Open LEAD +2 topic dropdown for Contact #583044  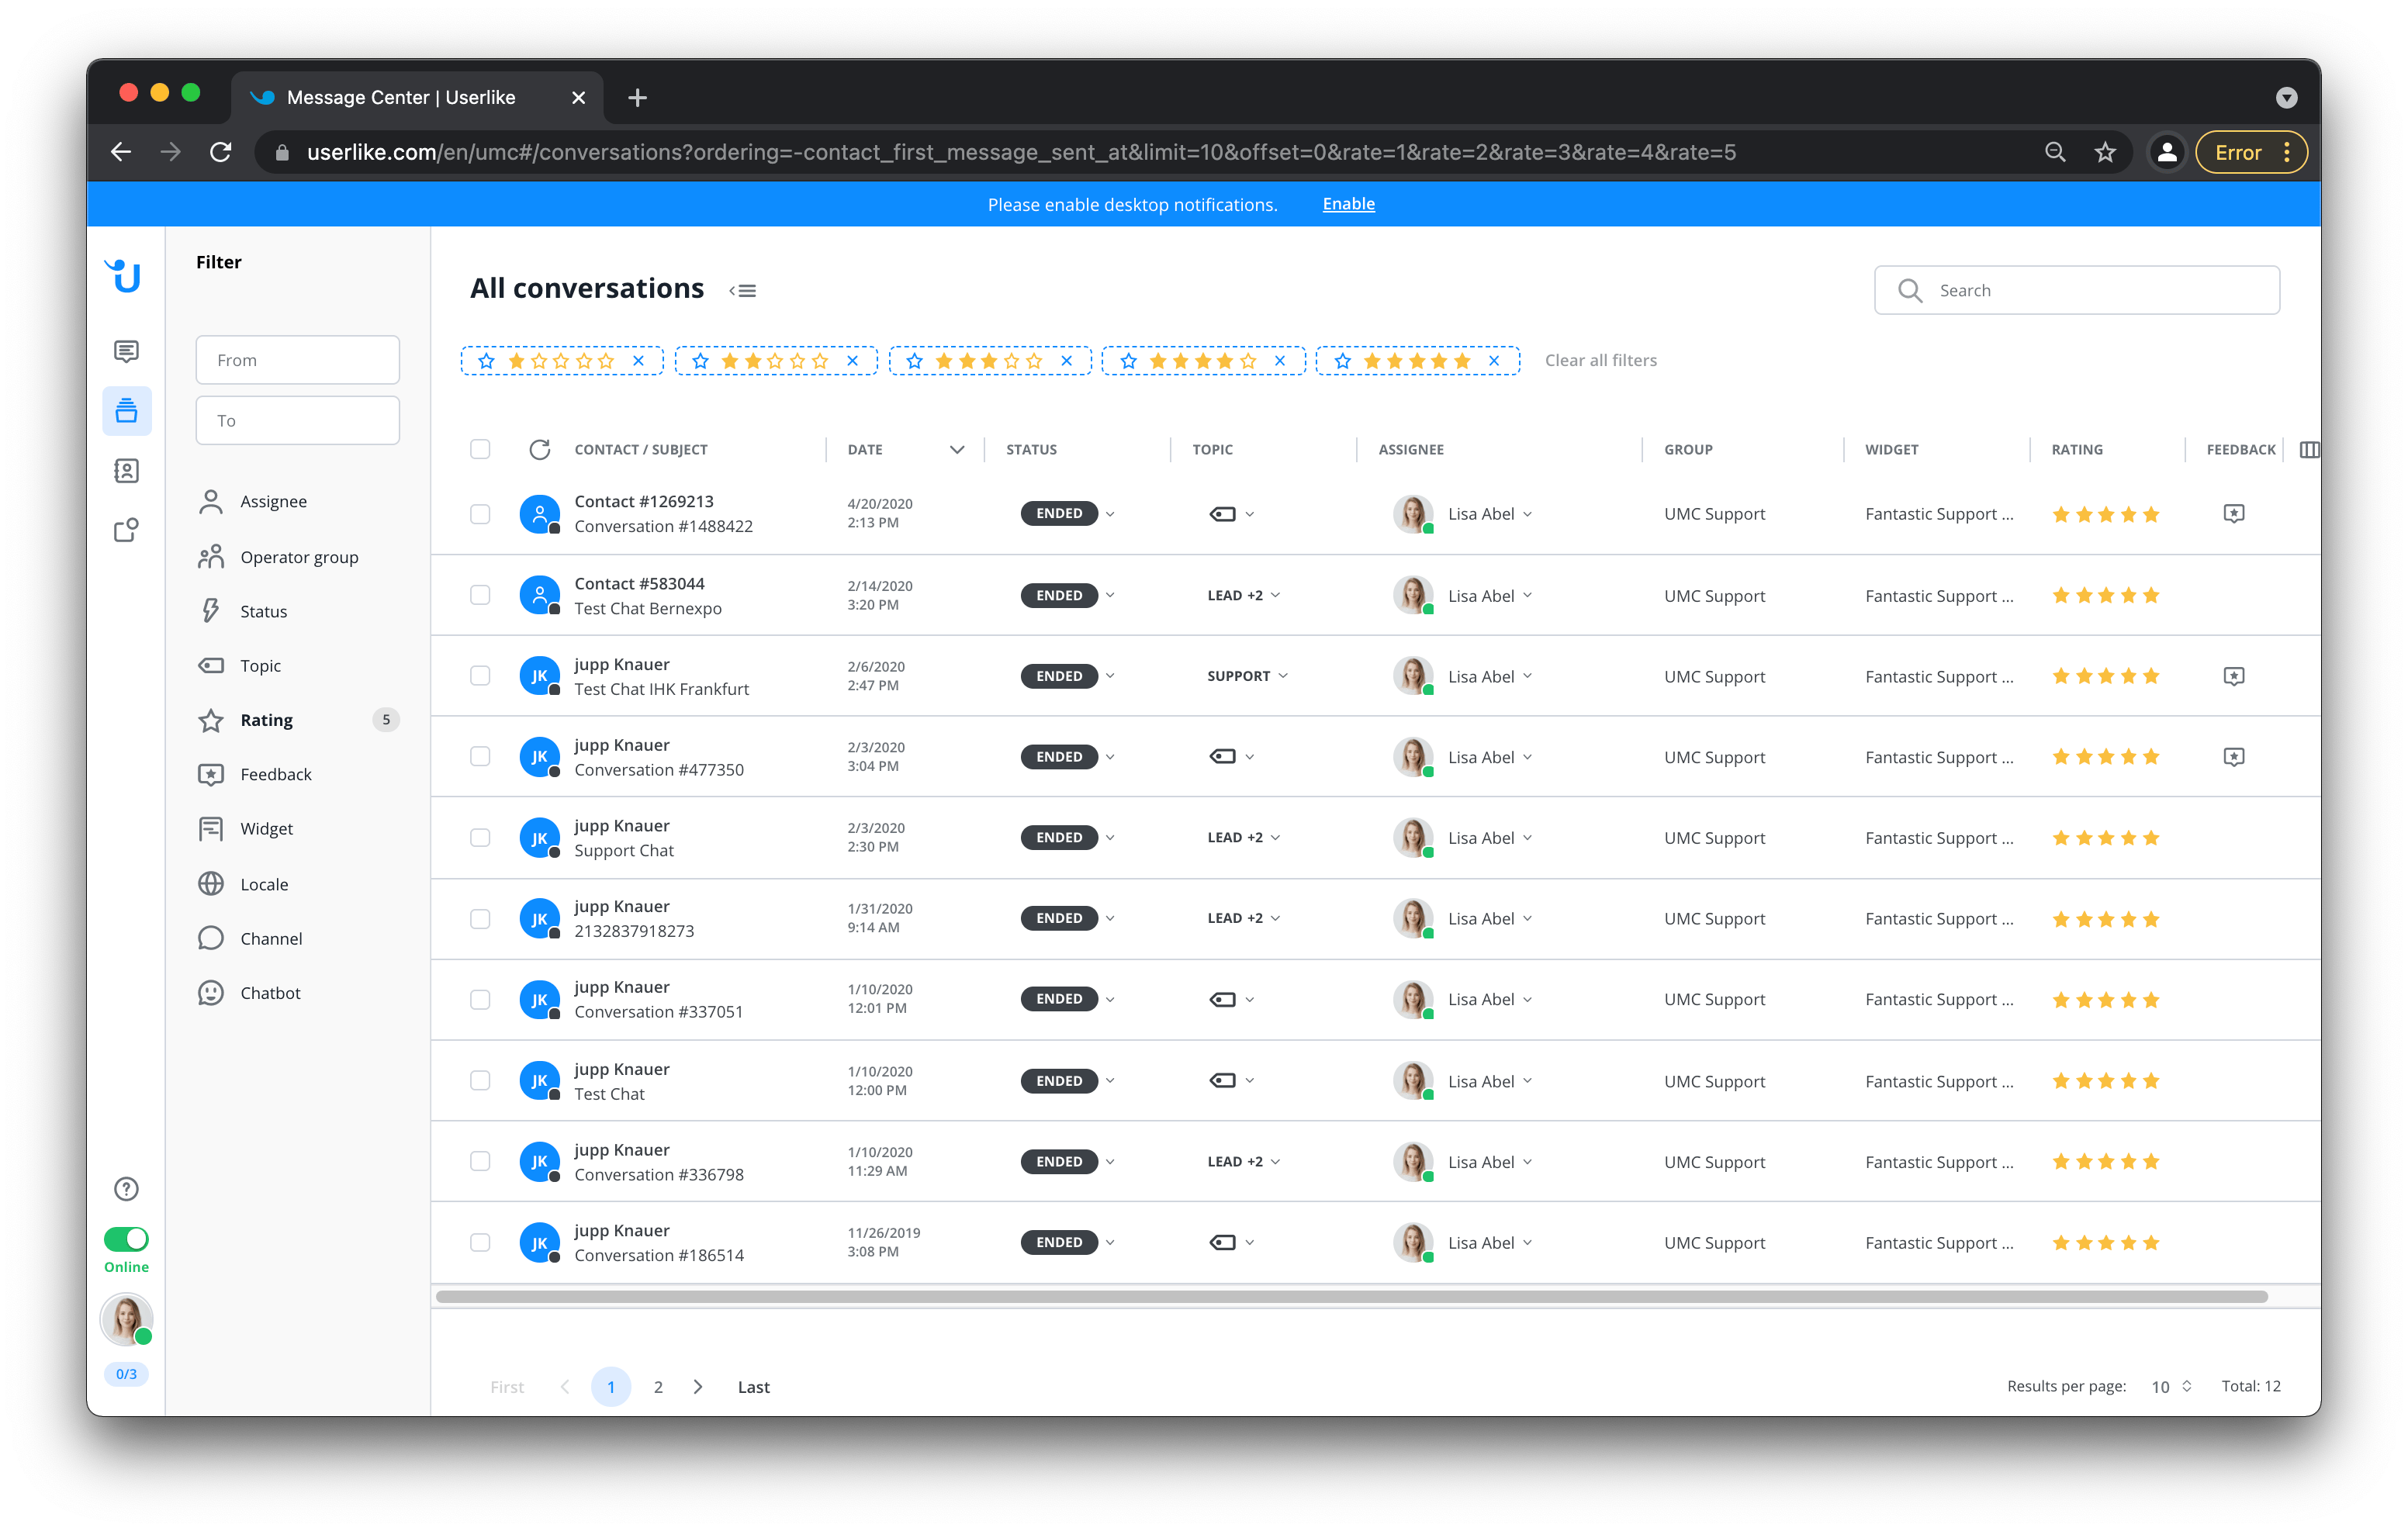click(1244, 595)
